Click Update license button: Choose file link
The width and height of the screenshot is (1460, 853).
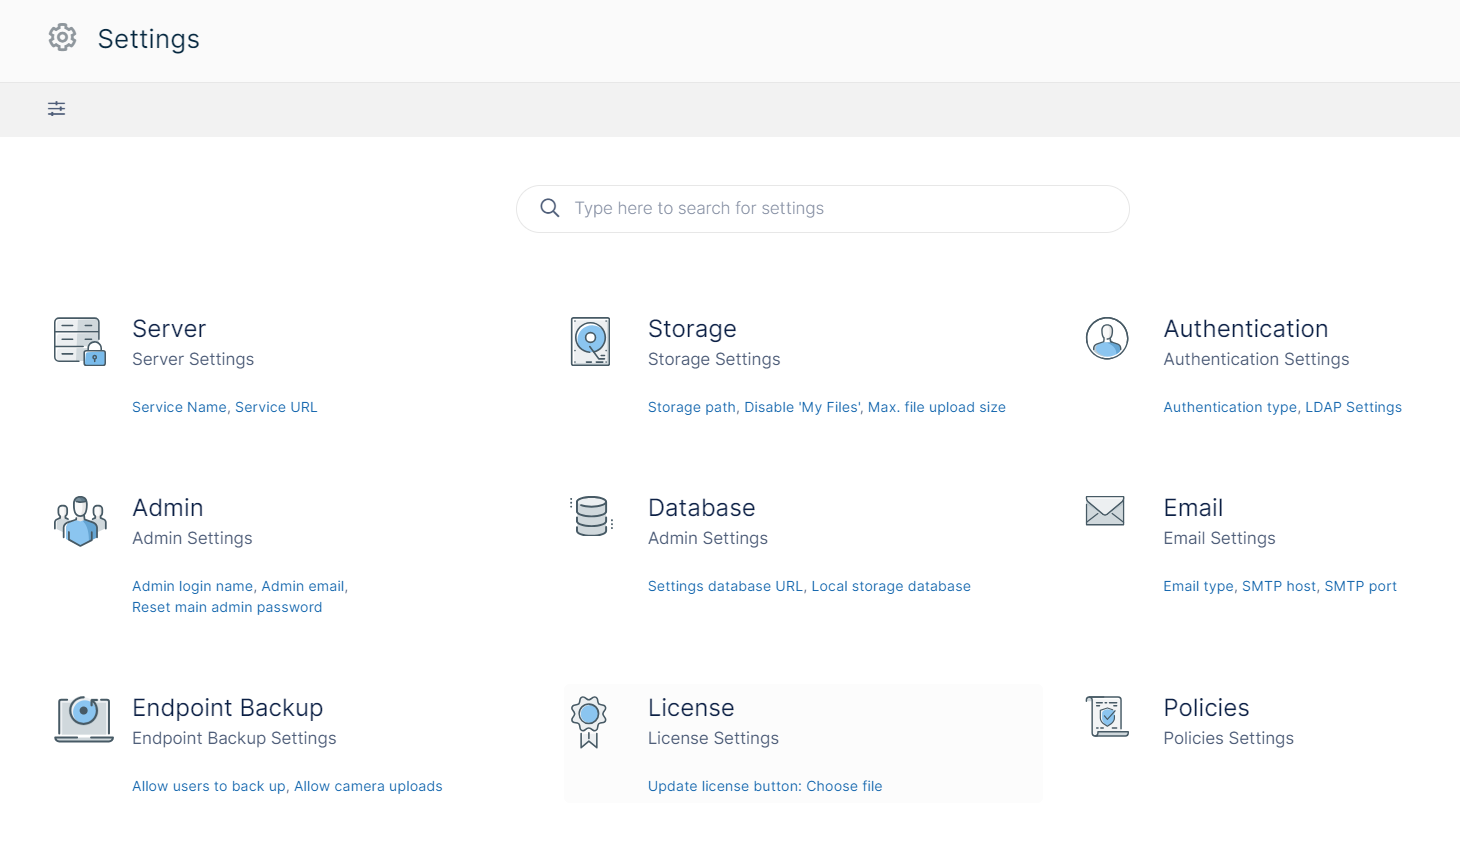(764, 786)
